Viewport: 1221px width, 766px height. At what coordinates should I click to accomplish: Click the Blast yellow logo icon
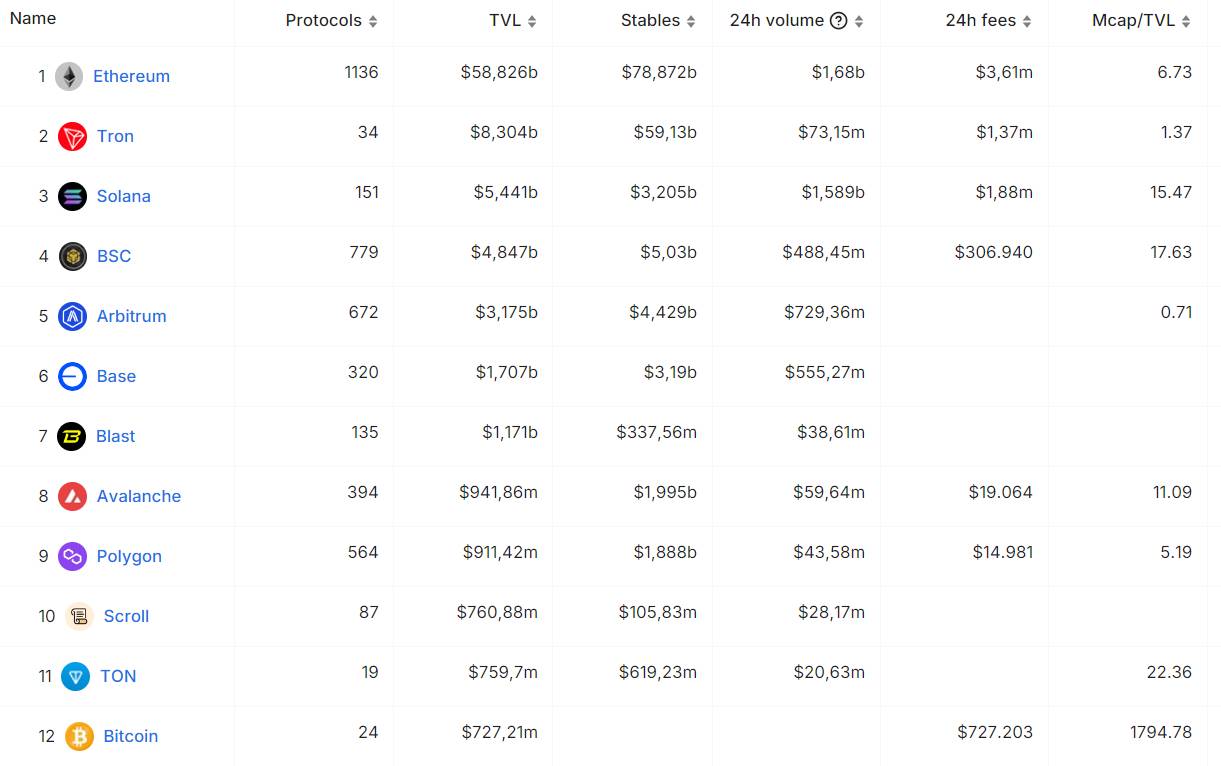[x=72, y=436]
